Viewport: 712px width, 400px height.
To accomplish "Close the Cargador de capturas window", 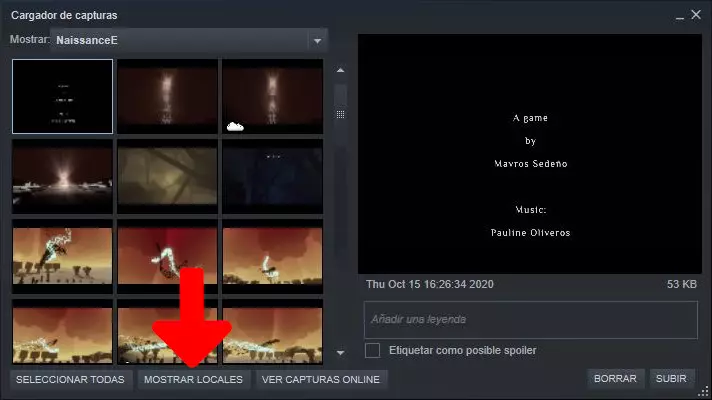I will (696, 15).
